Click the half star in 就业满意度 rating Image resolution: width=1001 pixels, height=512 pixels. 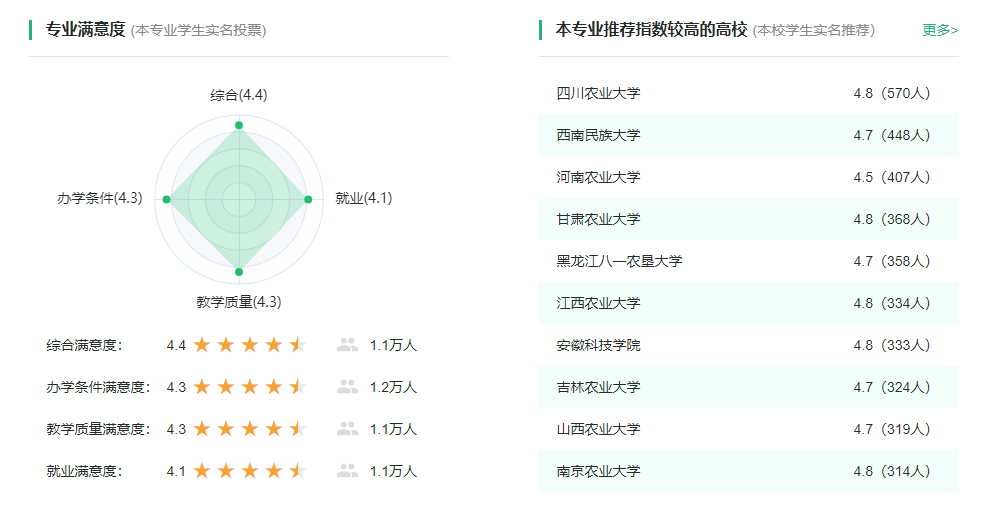pyautogui.click(x=297, y=471)
